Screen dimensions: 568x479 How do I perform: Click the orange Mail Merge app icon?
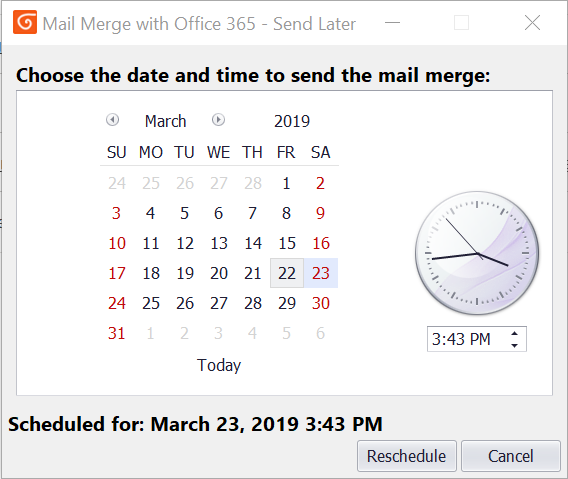pyautogui.click(x=25, y=22)
